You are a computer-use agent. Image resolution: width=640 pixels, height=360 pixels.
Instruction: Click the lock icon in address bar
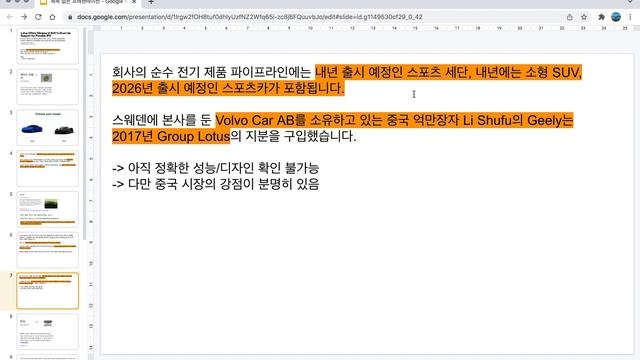pyautogui.click(x=70, y=17)
